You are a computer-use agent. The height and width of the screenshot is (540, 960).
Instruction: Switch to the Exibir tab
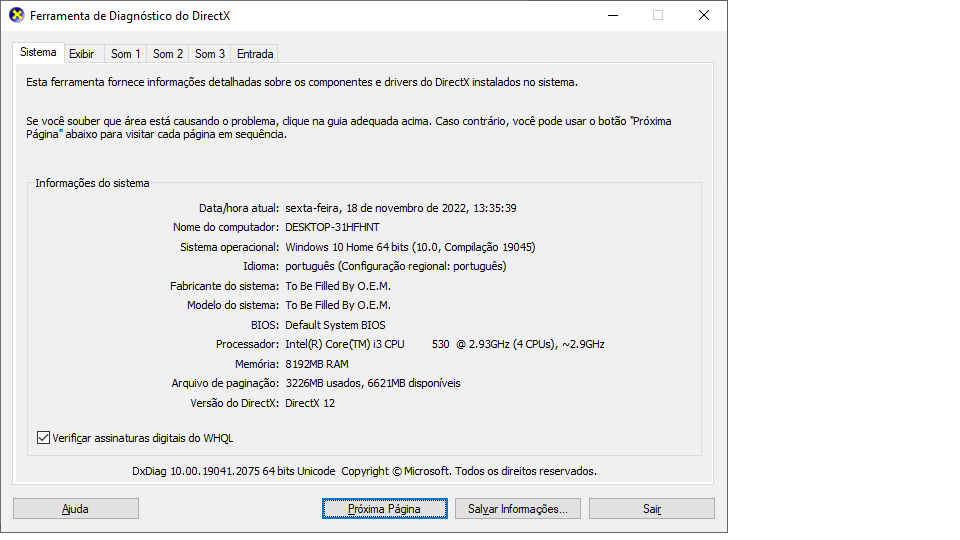81,54
